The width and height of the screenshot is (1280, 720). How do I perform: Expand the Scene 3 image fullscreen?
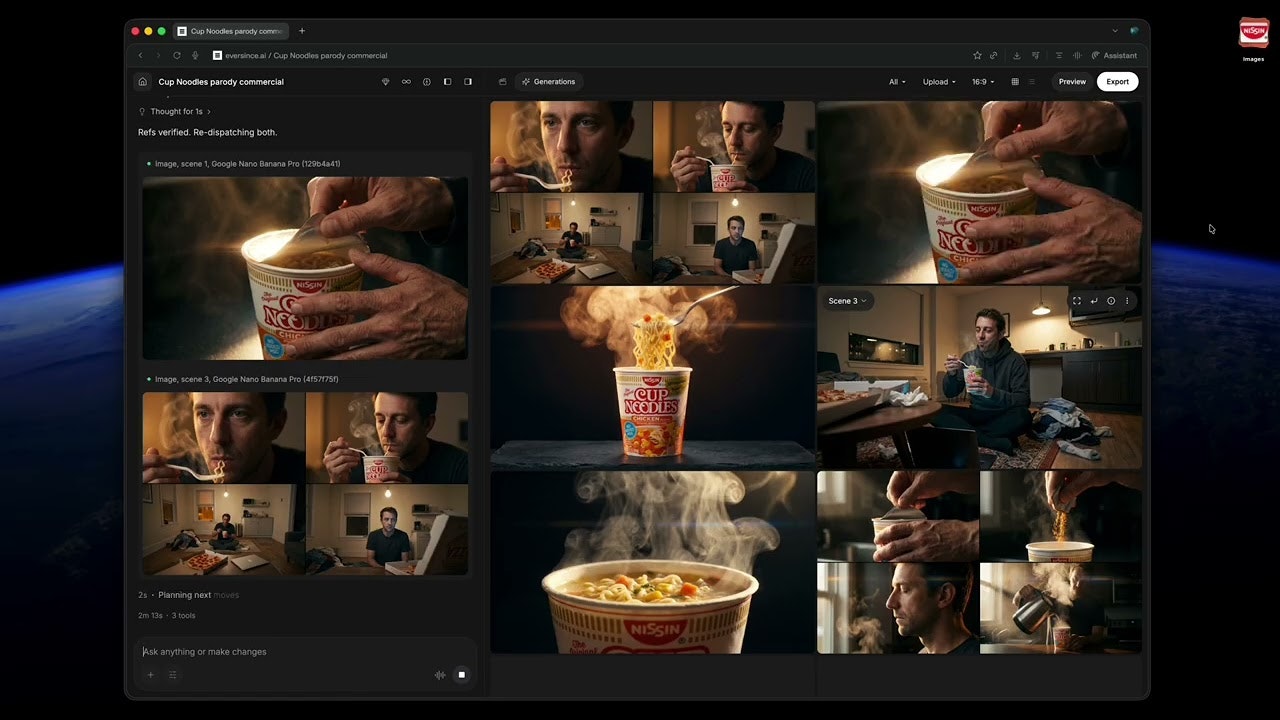point(1077,301)
